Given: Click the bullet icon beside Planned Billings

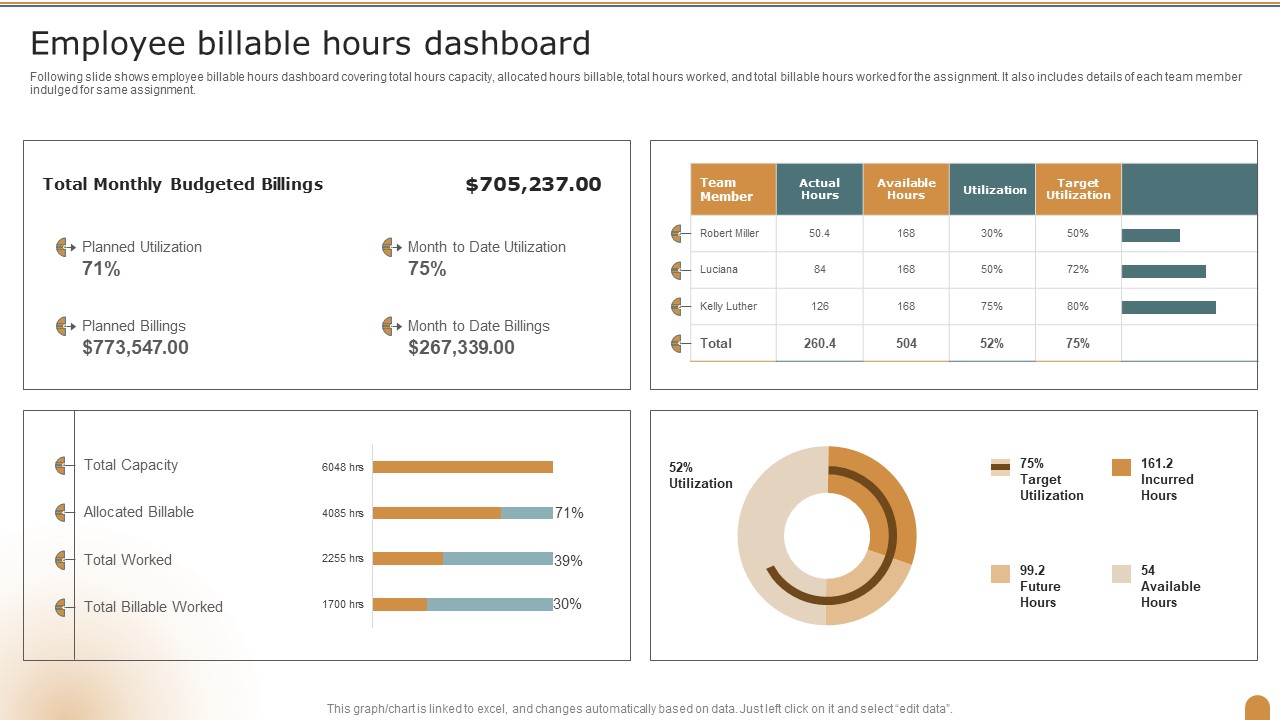Looking at the screenshot, I should (x=66, y=326).
